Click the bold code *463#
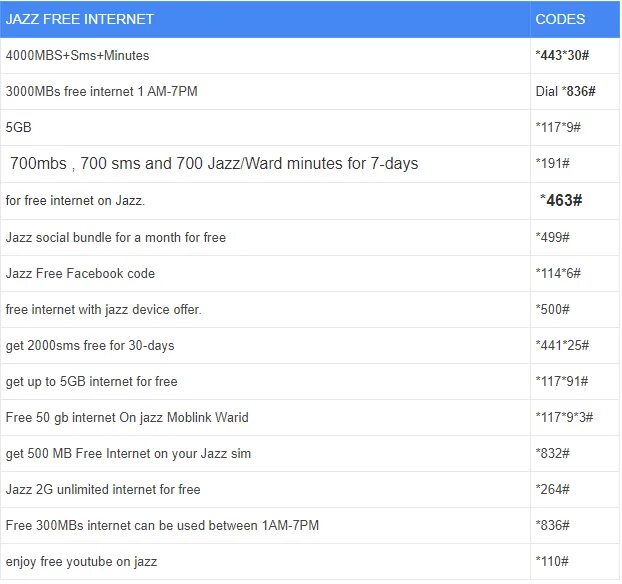 (561, 200)
